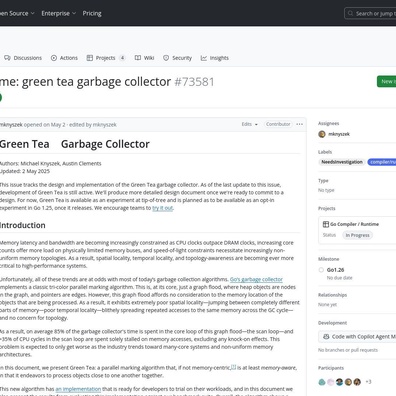Open the Wiki tab
Viewport: 396px width, 396px height.
[x=144, y=58]
